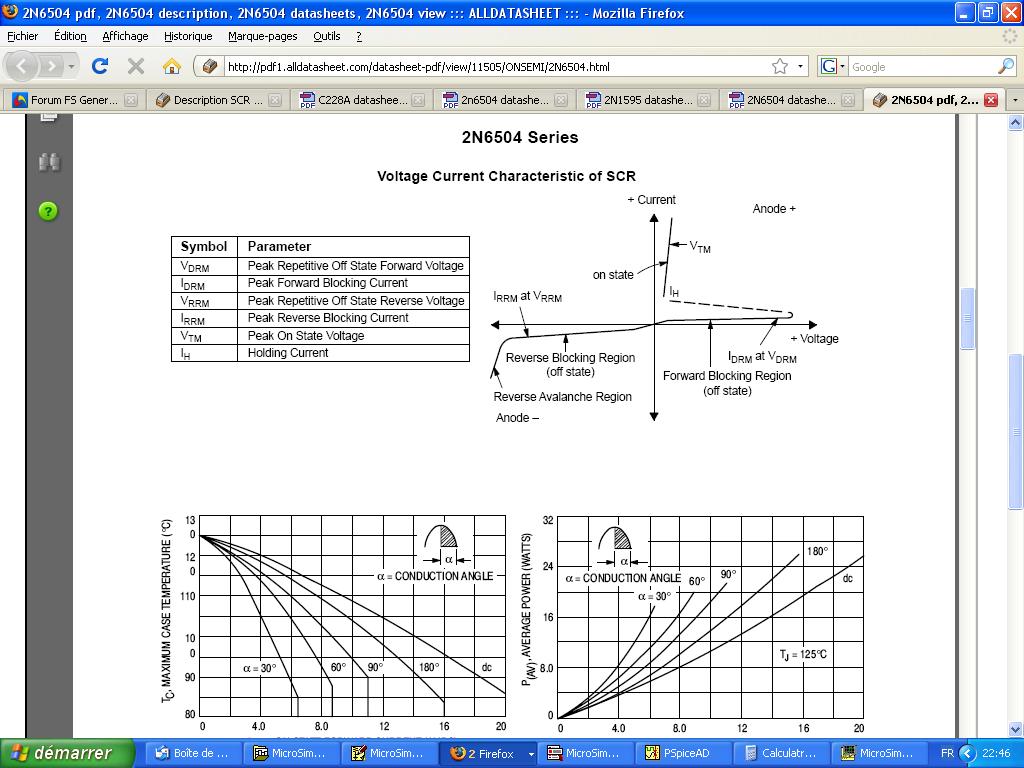Image resolution: width=1024 pixels, height=768 pixels.
Task: Click the Google search box
Action: [x=921, y=67]
